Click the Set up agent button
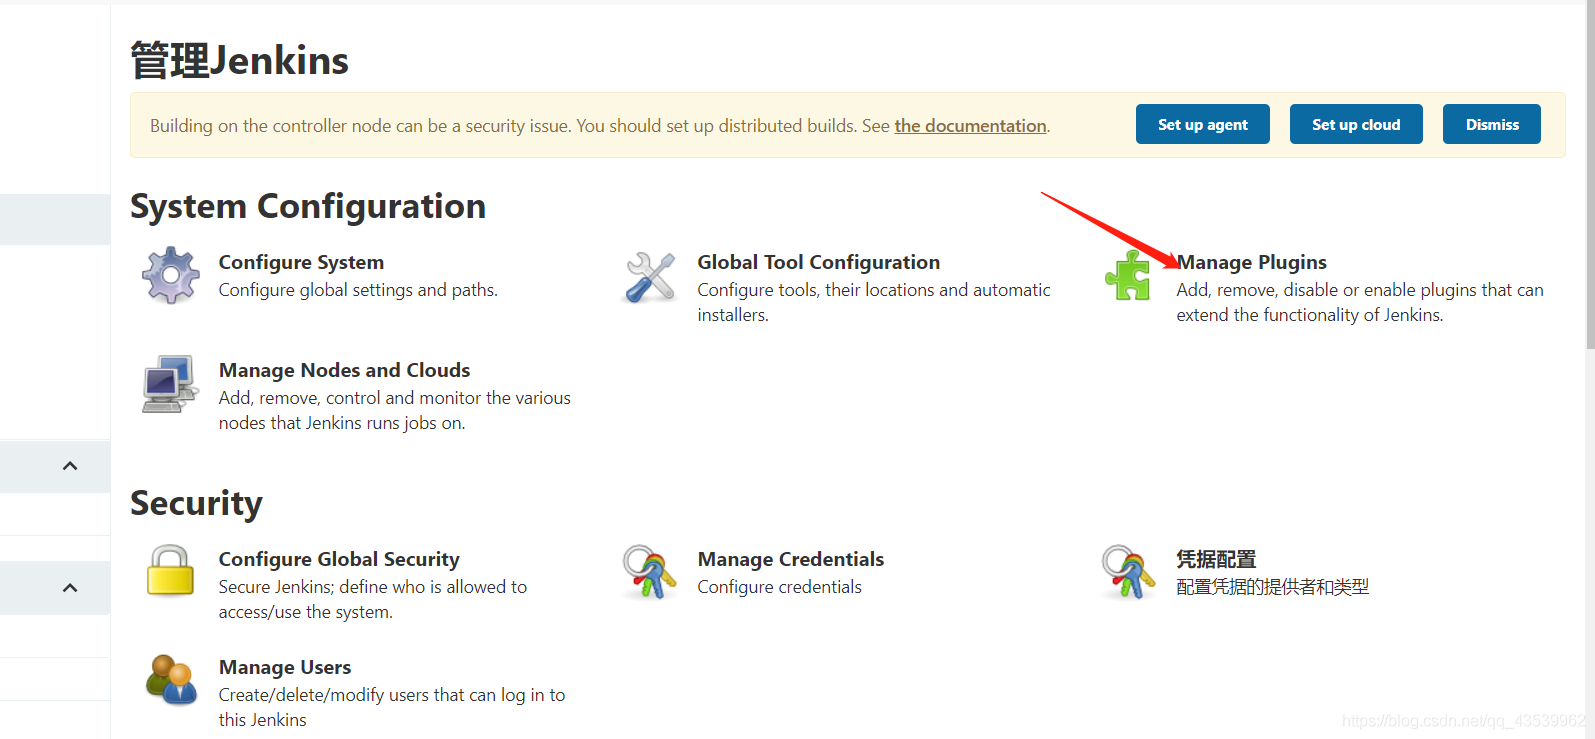The width and height of the screenshot is (1595, 739). point(1203,124)
